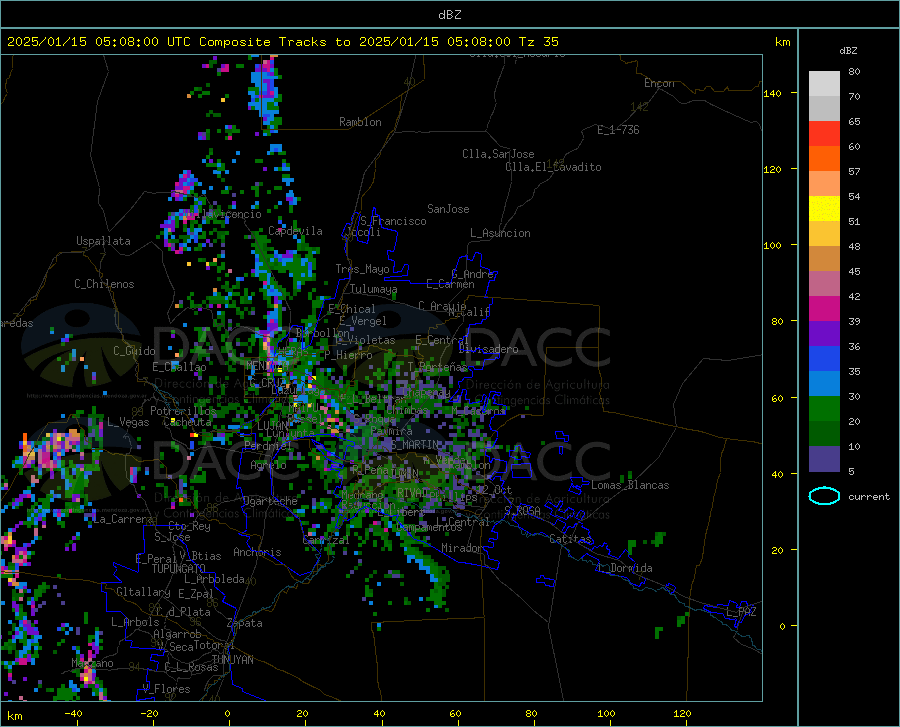The height and width of the screenshot is (727, 900).
Task: Click the 'S_Francisco' place label
Action: [394, 221]
